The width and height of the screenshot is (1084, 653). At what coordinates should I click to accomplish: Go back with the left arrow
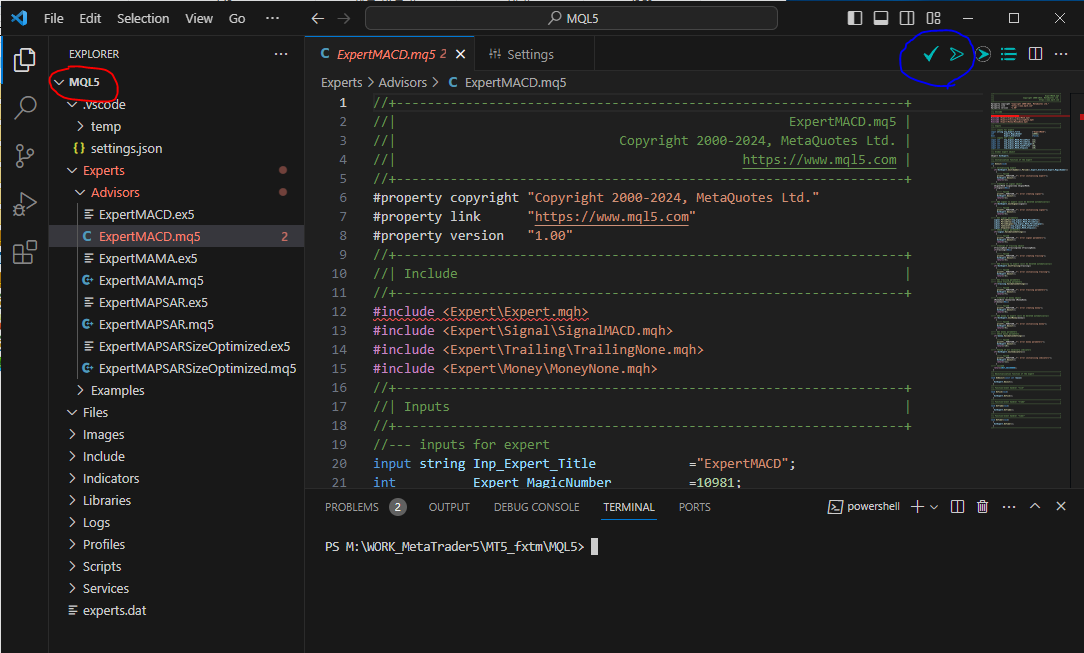(317, 19)
